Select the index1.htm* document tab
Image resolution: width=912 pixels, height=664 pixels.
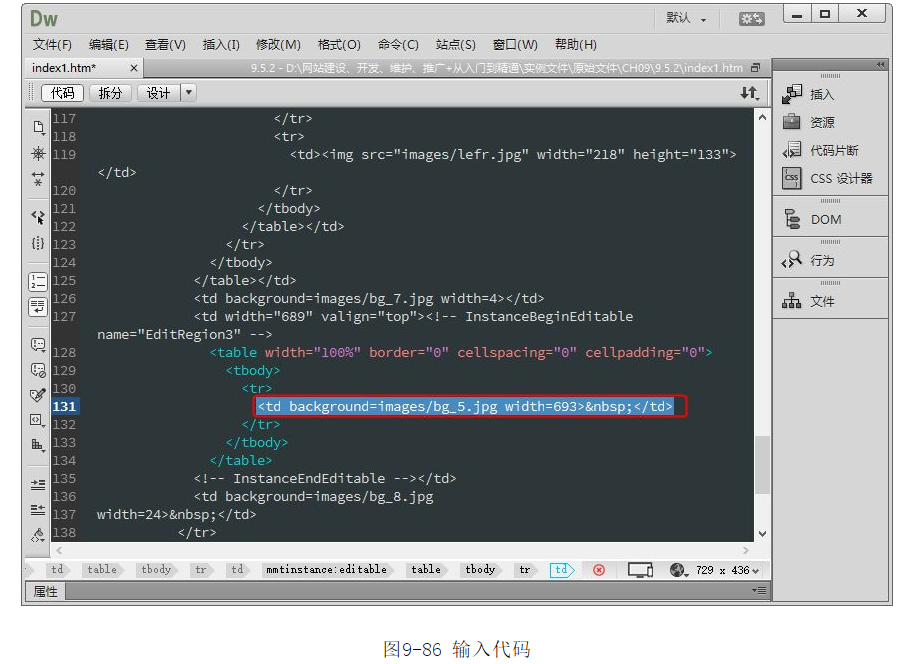(65, 68)
